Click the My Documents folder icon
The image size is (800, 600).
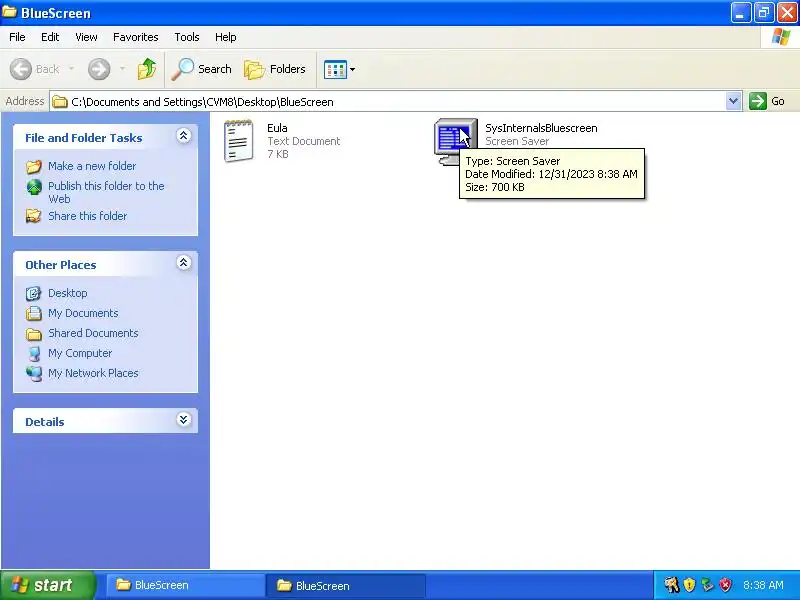coord(34,313)
